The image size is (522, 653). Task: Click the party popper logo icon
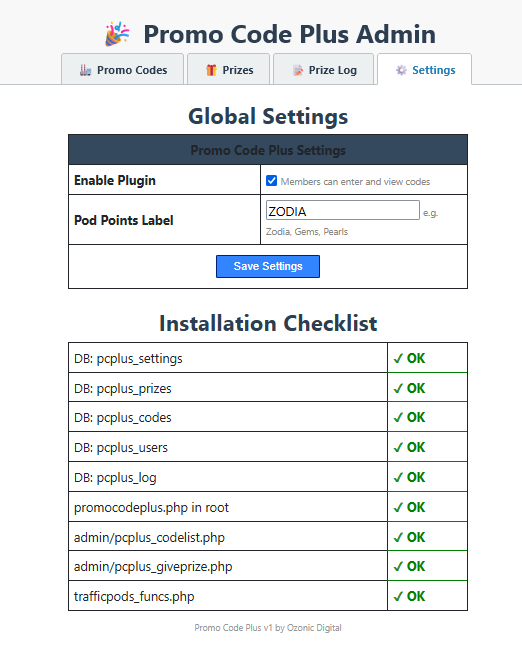point(117,34)
